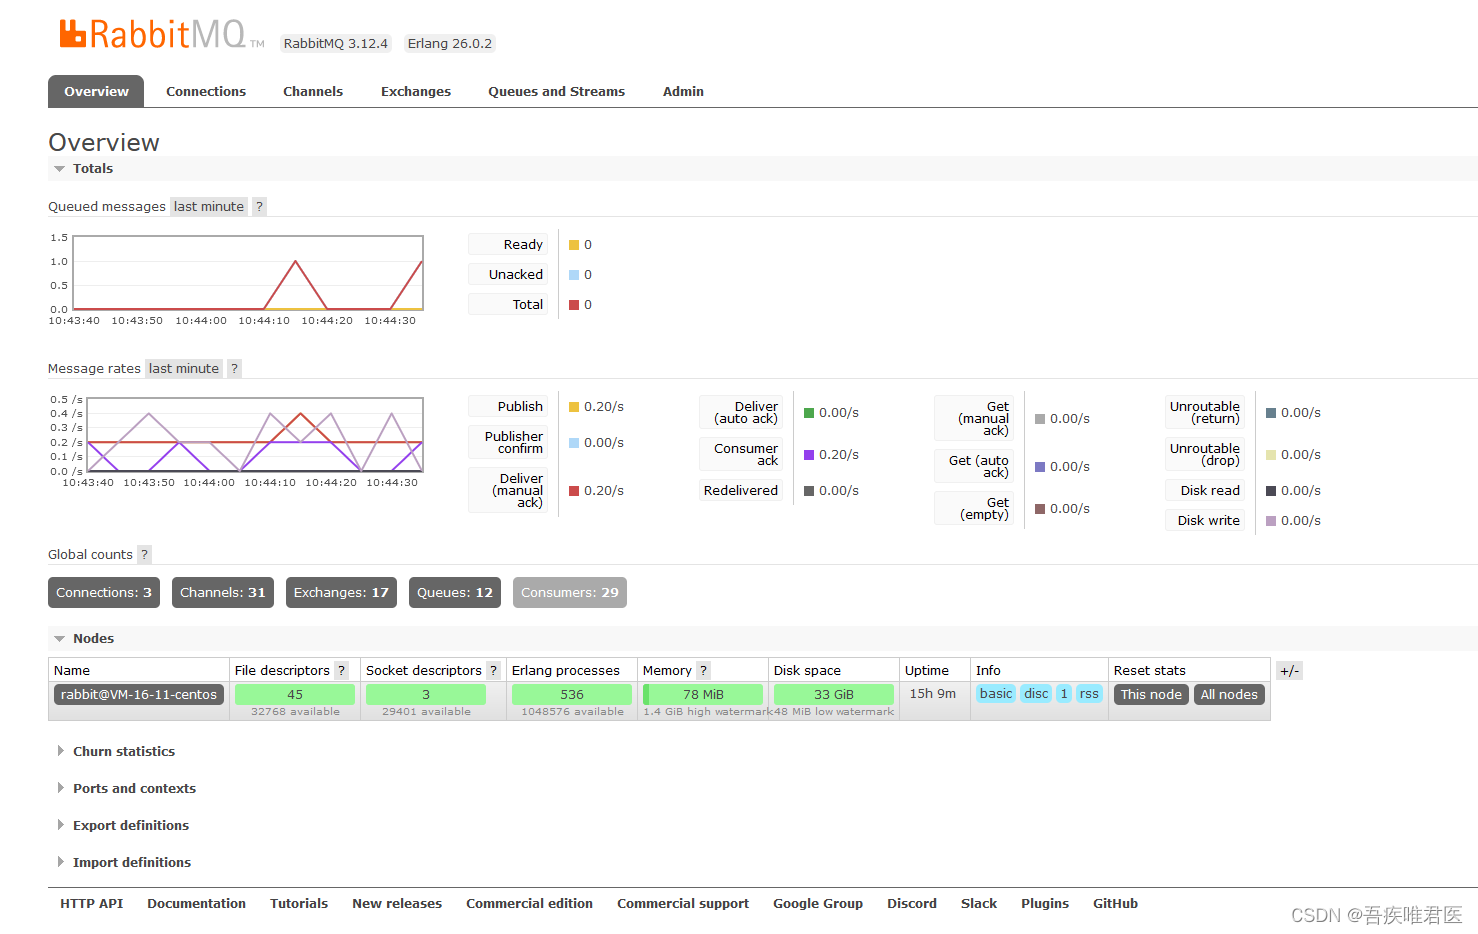Click the RabbitMQ logo icon
Viewport: 1478px width, 934px height.
[x=73, y=34]
